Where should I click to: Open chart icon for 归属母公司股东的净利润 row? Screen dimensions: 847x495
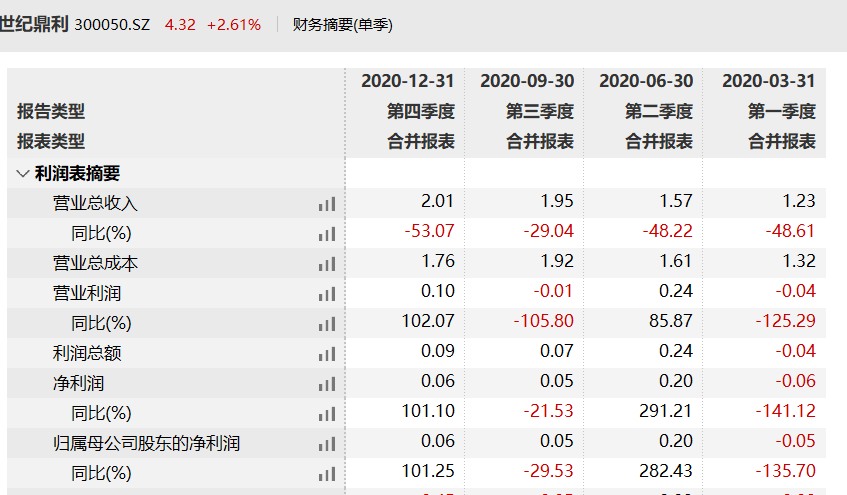[x=327, y=444]
